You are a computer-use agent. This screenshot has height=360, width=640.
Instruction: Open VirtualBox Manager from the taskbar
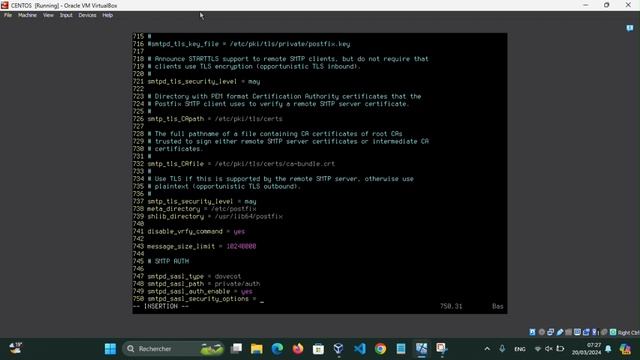tap(339, 349)
